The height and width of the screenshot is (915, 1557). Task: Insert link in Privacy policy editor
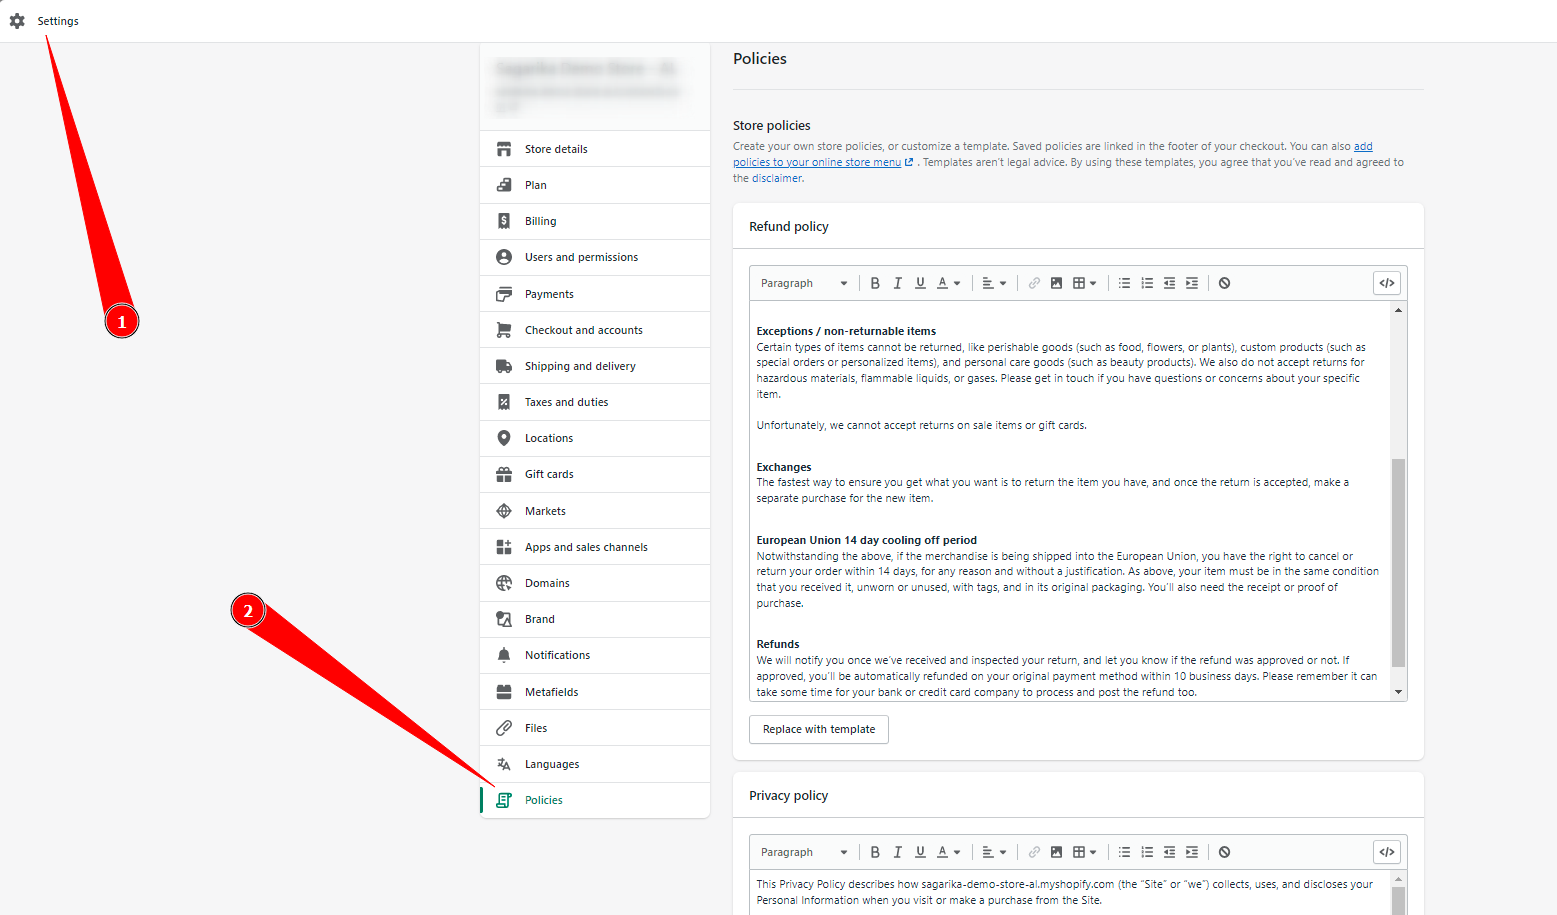[1034, 852]
